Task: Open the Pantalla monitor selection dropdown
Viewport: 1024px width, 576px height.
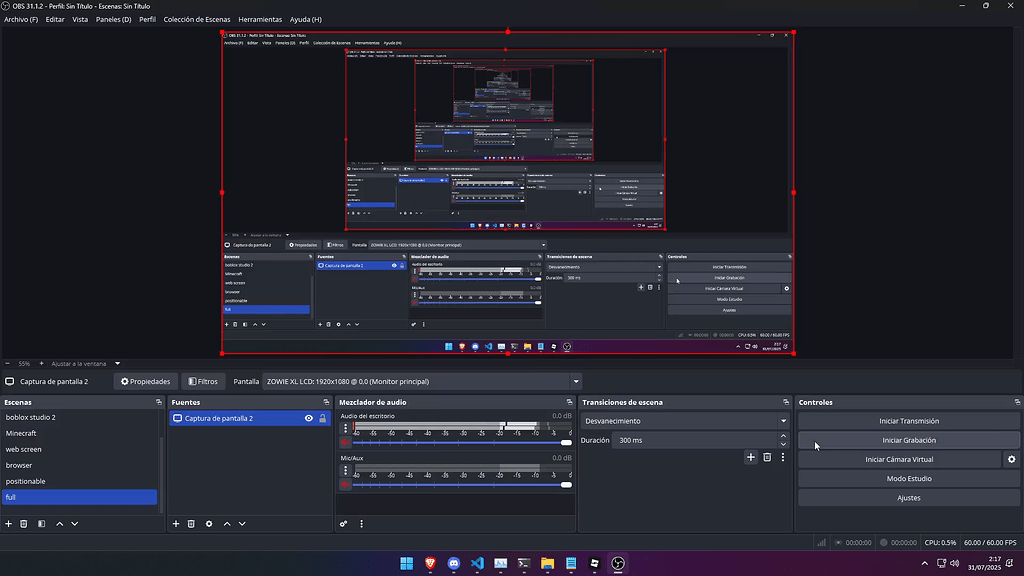Action: coord(420,381)
